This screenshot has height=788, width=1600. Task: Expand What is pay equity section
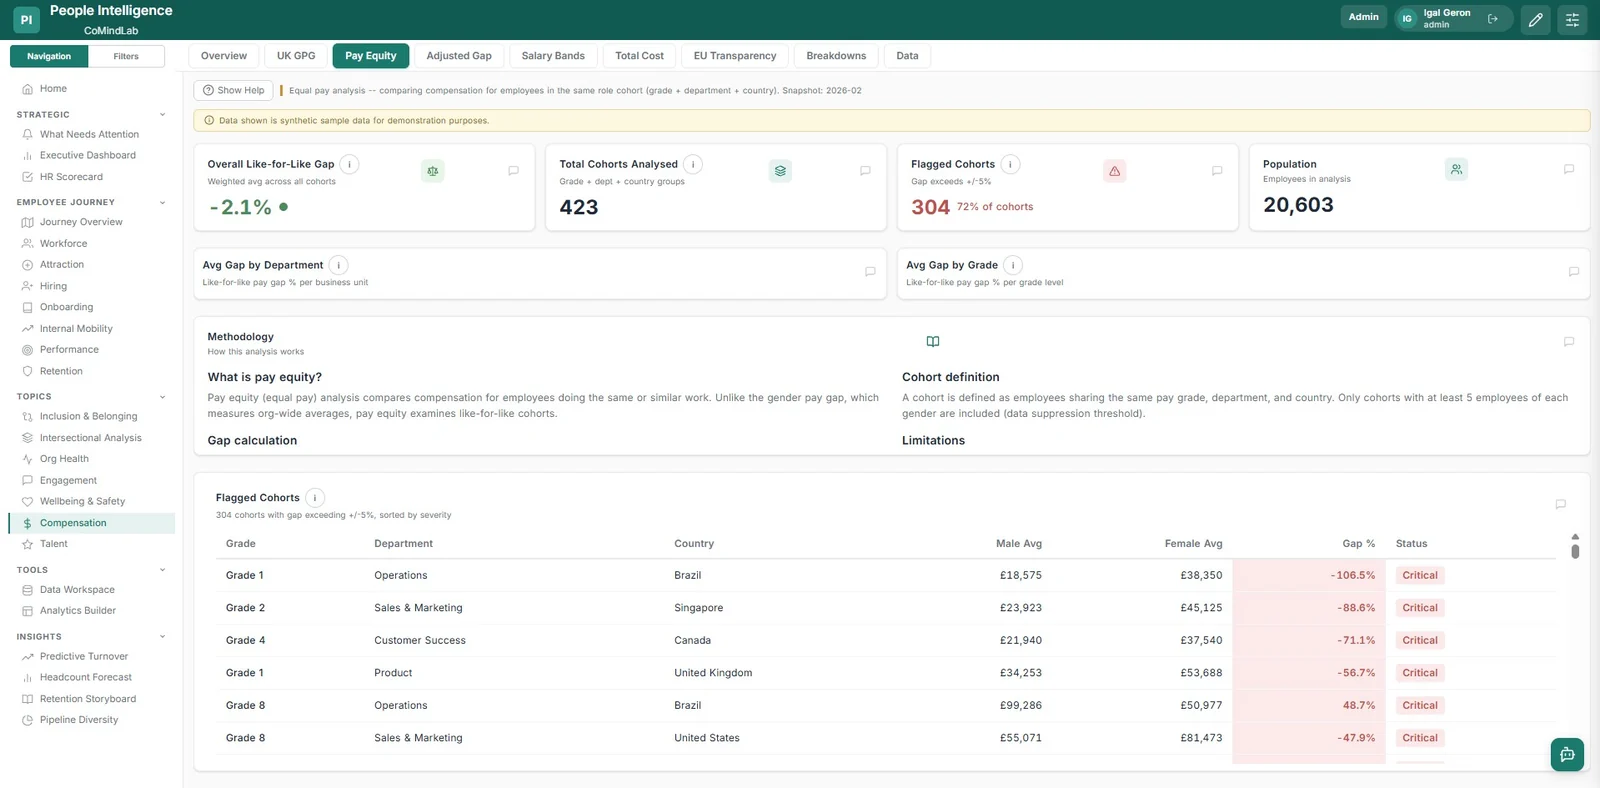point(264,377)
